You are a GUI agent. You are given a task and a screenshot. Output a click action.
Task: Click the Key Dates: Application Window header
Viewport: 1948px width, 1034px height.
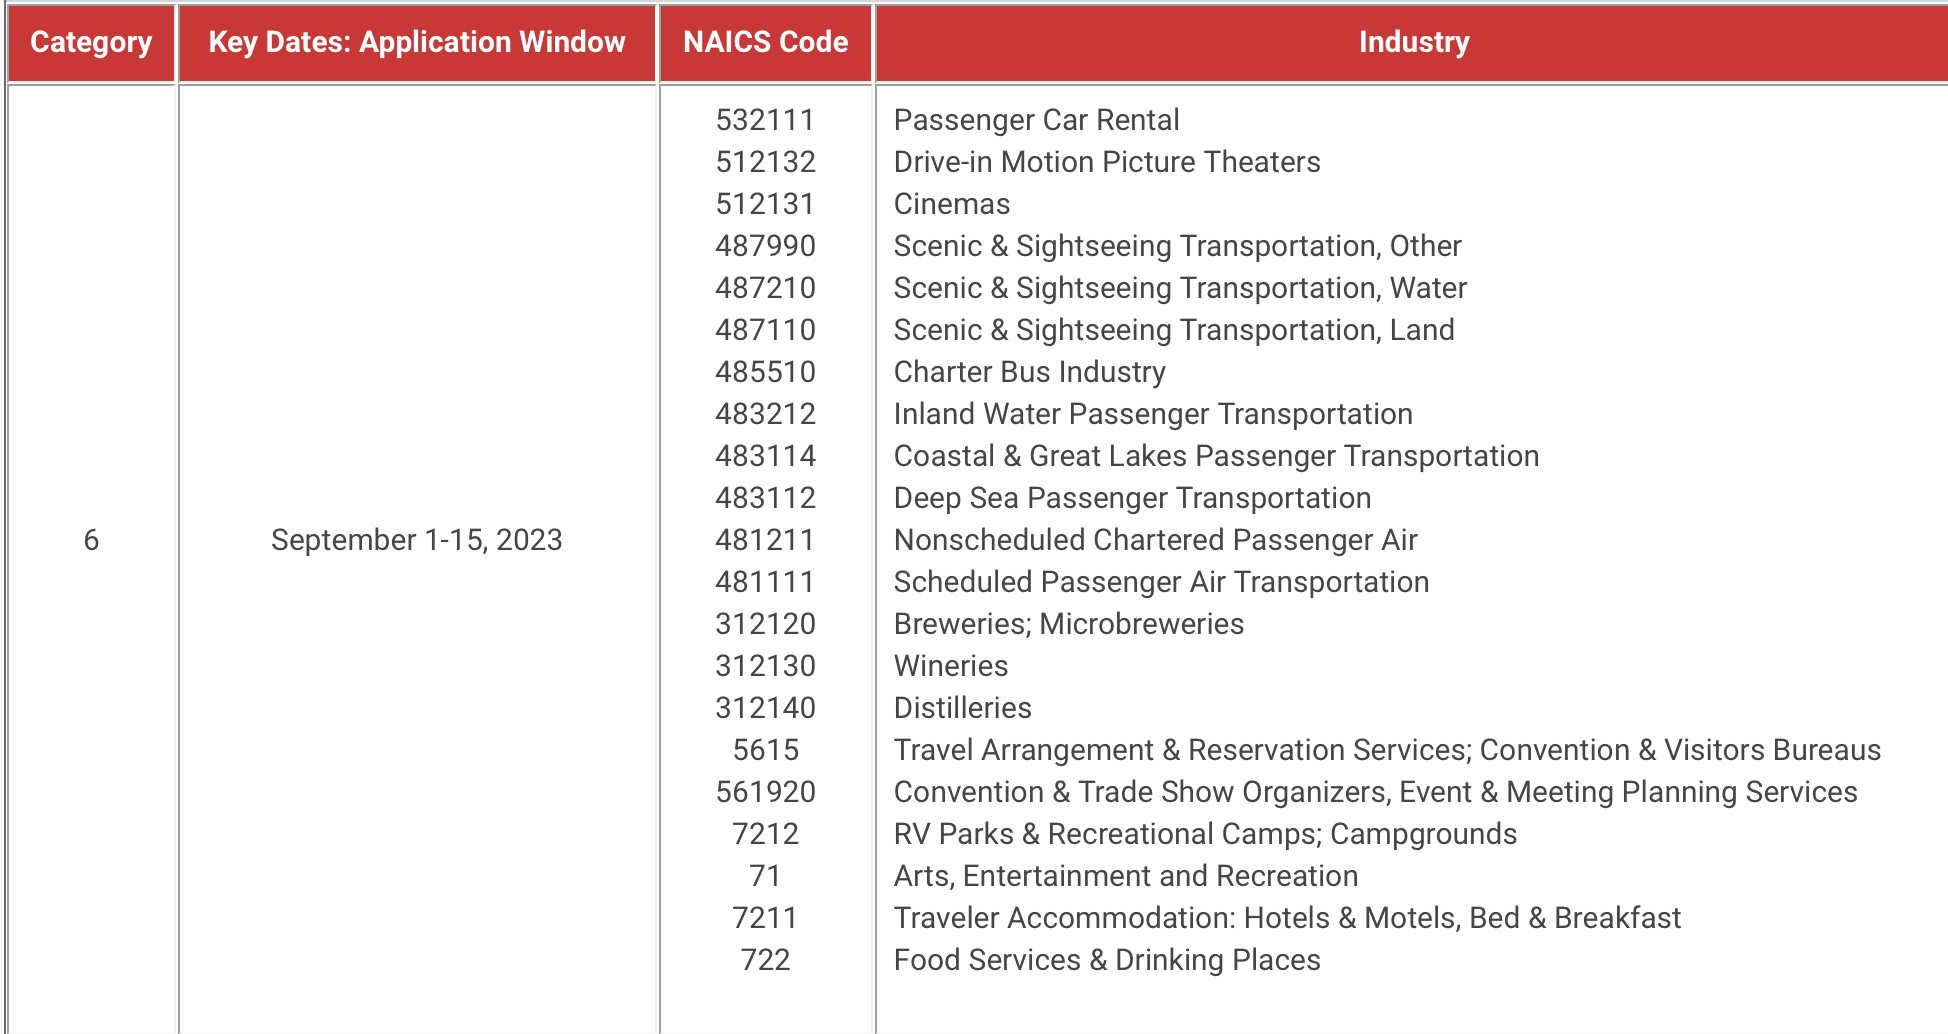(416, 42)
